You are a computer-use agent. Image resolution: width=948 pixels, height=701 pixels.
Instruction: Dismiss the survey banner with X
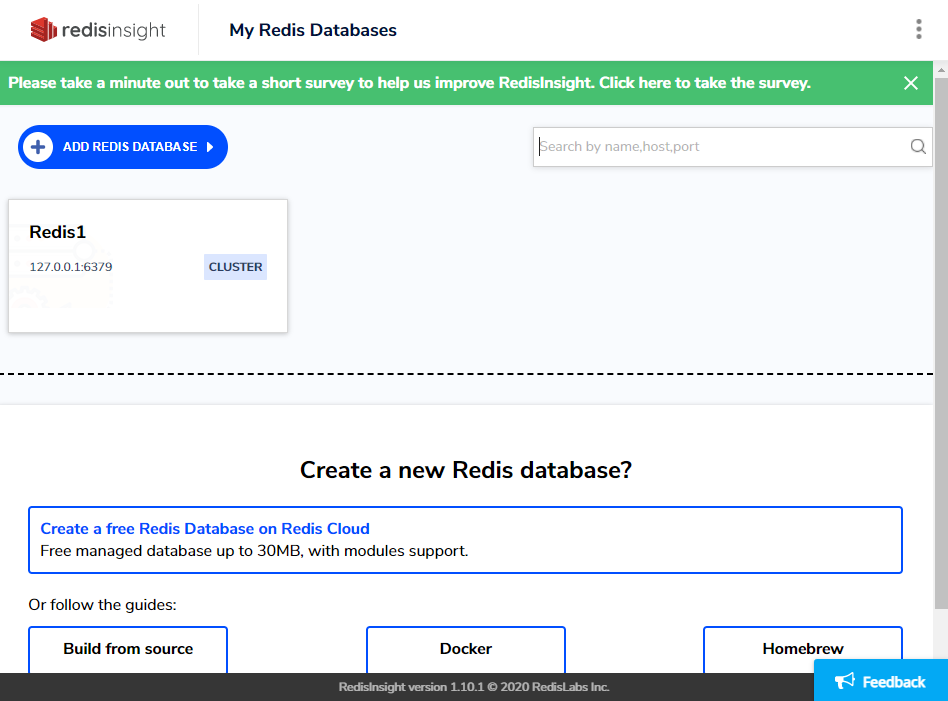point(911,83)
